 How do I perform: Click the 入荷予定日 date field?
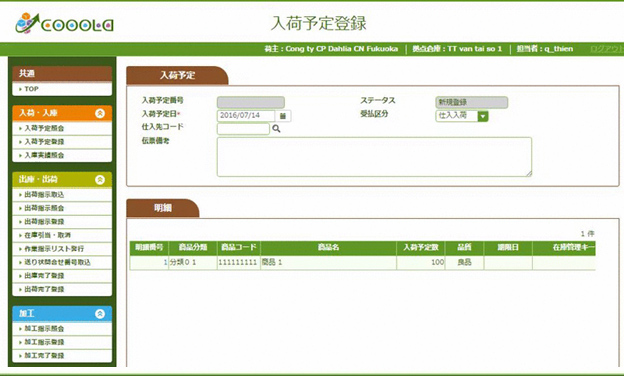pyautogui.click(x=246, y=116)
